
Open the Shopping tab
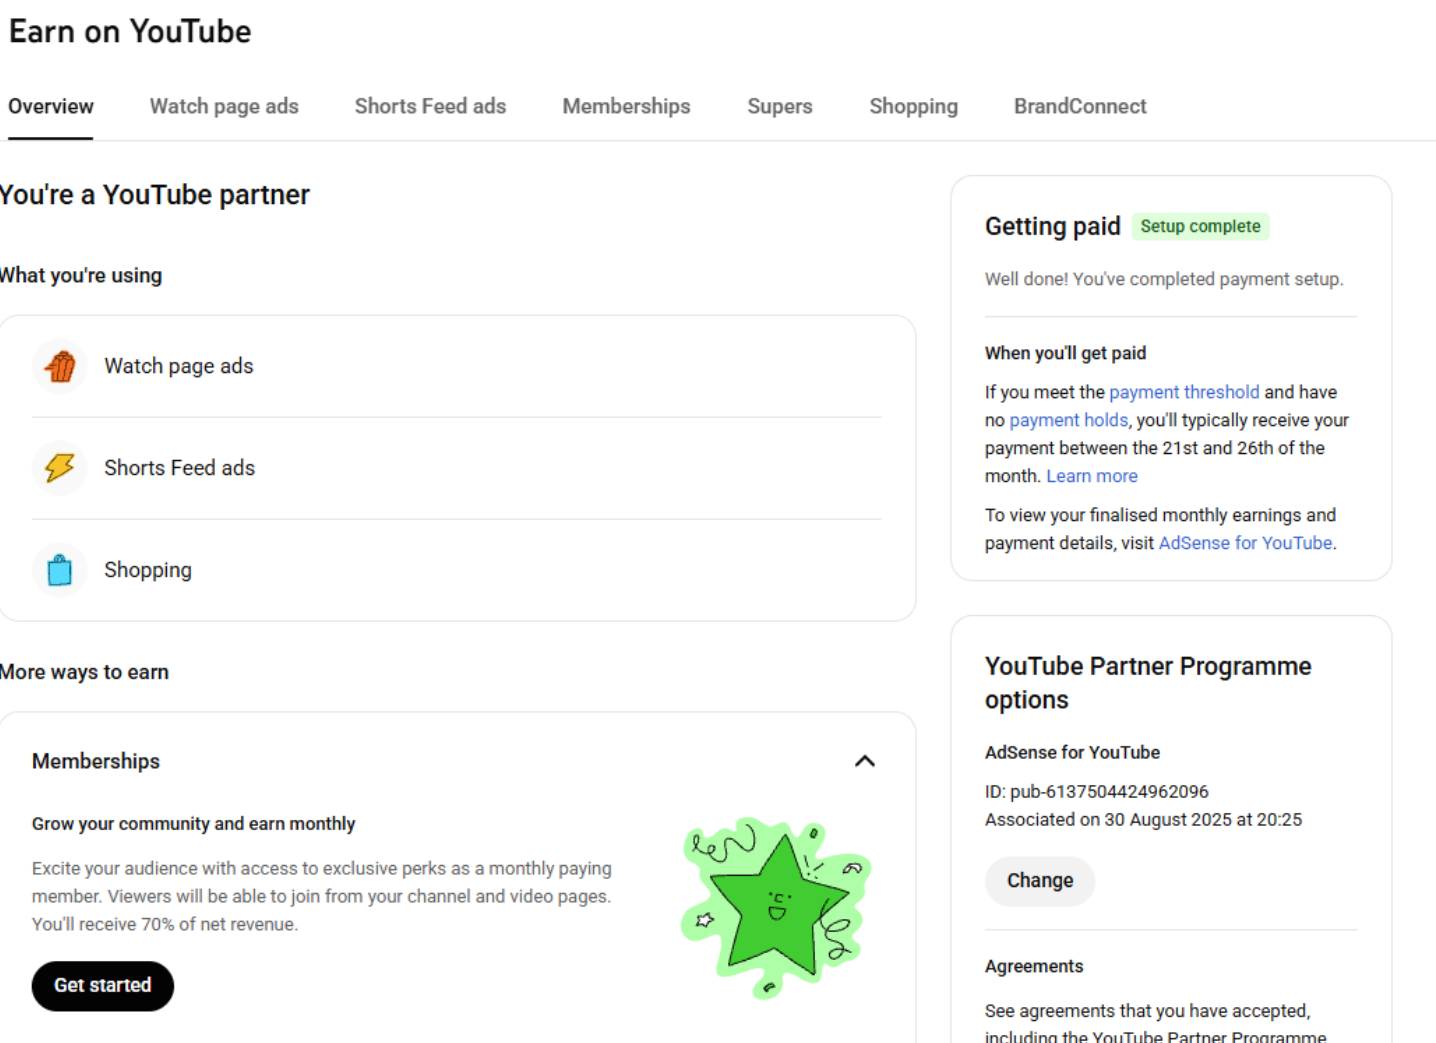[x=913, y=106]
